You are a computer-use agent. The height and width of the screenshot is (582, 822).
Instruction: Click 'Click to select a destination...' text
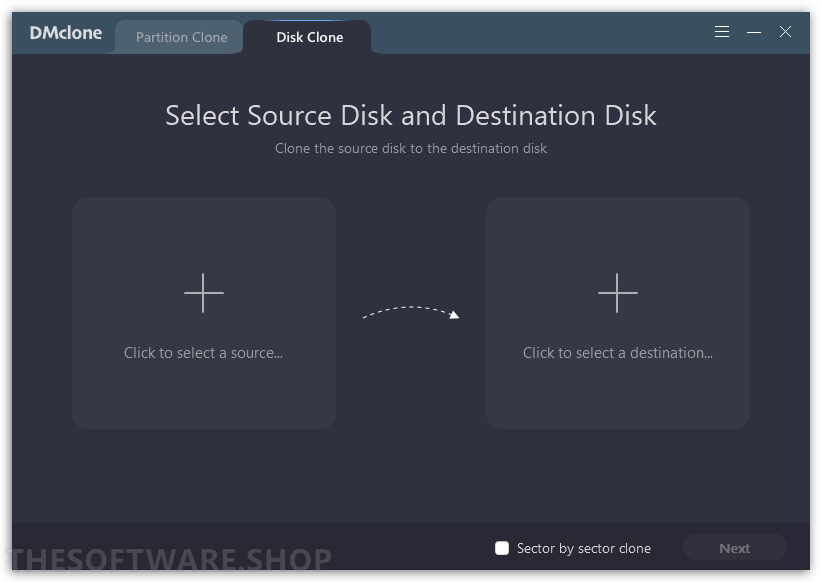tap(618, 353)
